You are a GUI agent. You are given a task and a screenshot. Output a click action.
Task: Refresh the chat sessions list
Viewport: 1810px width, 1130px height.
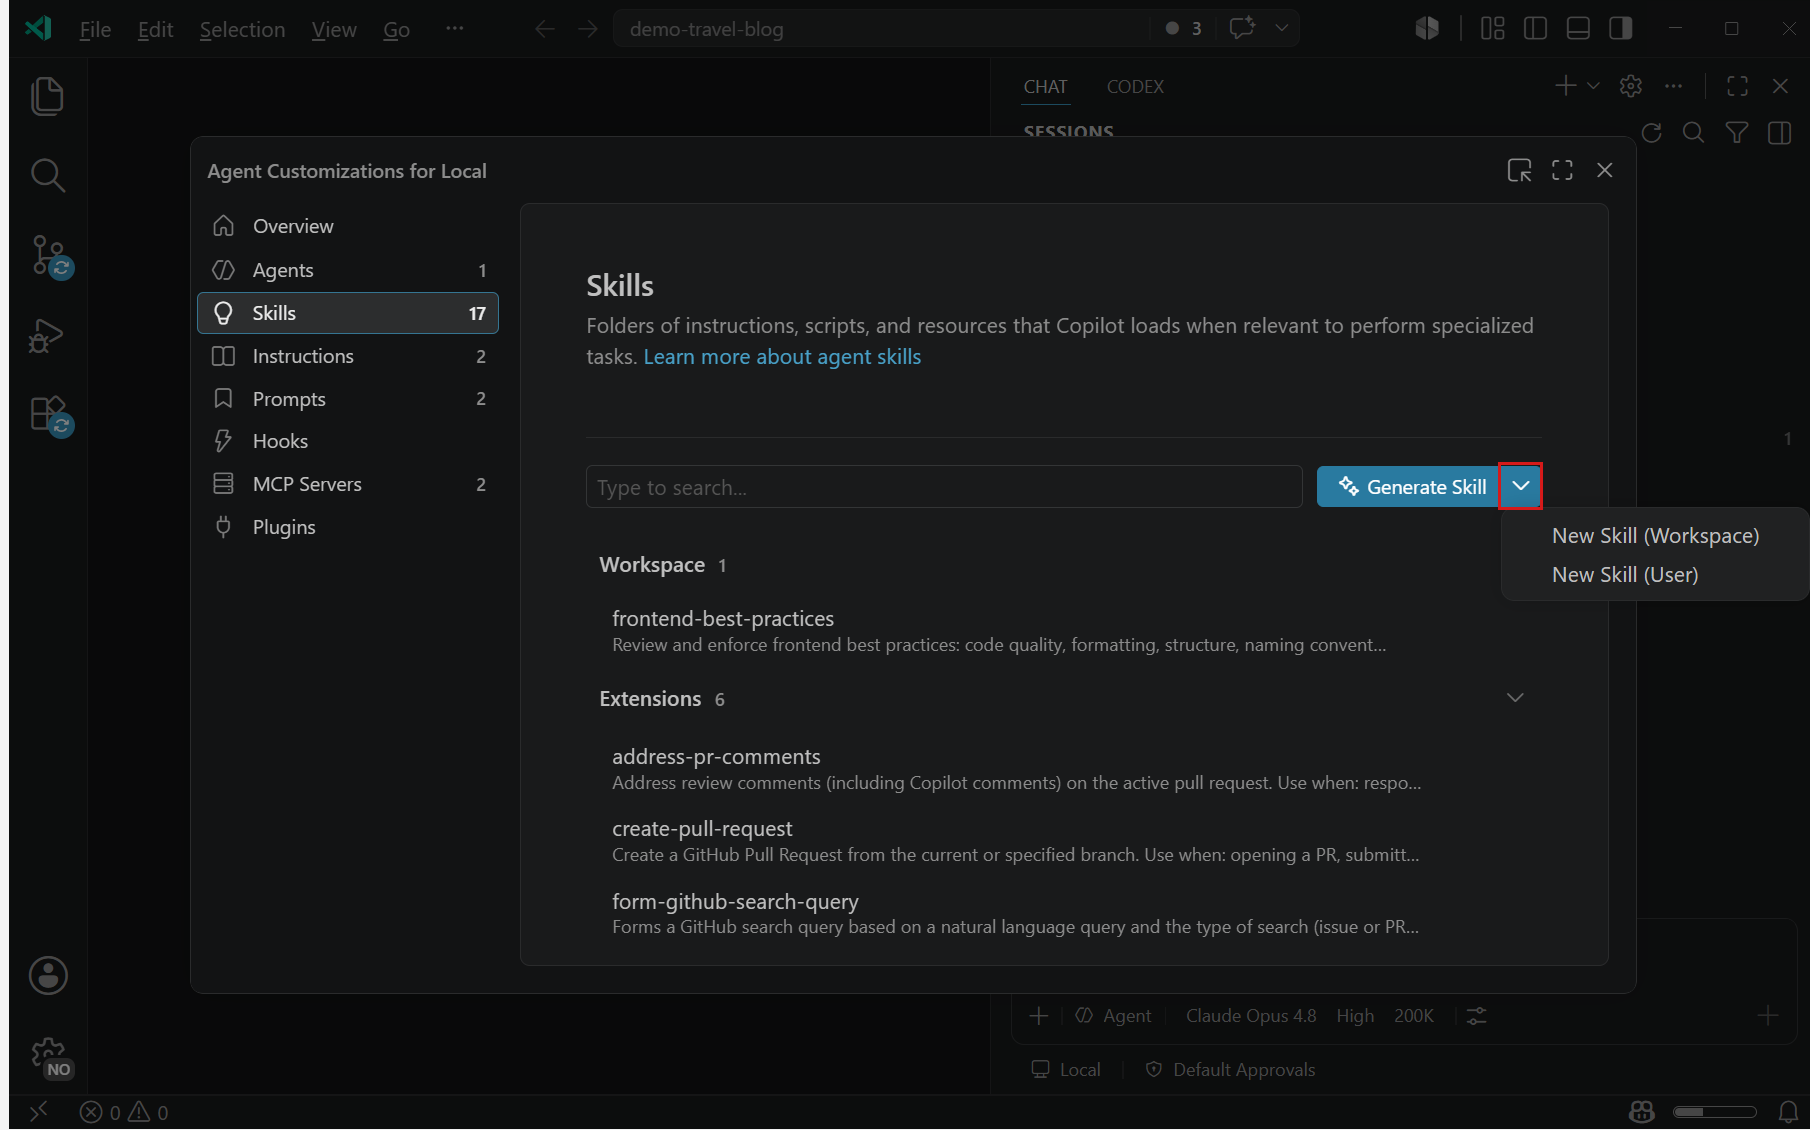1651,133
